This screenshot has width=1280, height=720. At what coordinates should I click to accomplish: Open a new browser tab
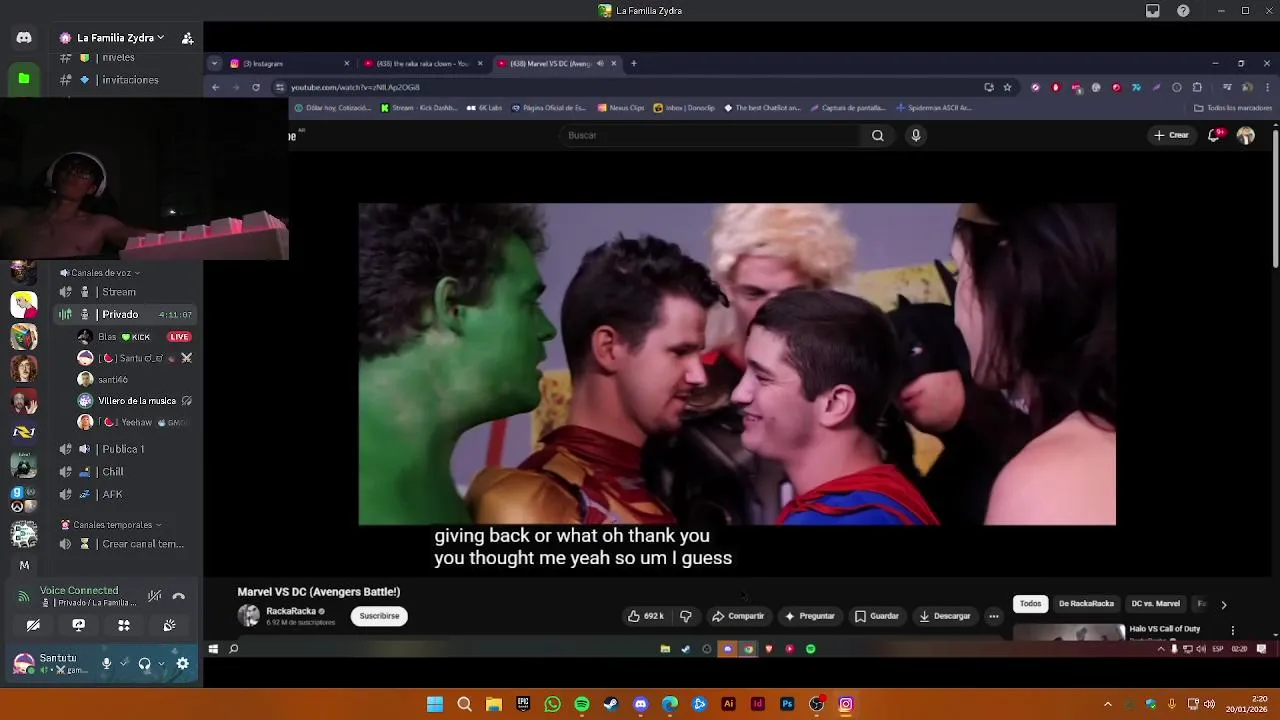633,63
